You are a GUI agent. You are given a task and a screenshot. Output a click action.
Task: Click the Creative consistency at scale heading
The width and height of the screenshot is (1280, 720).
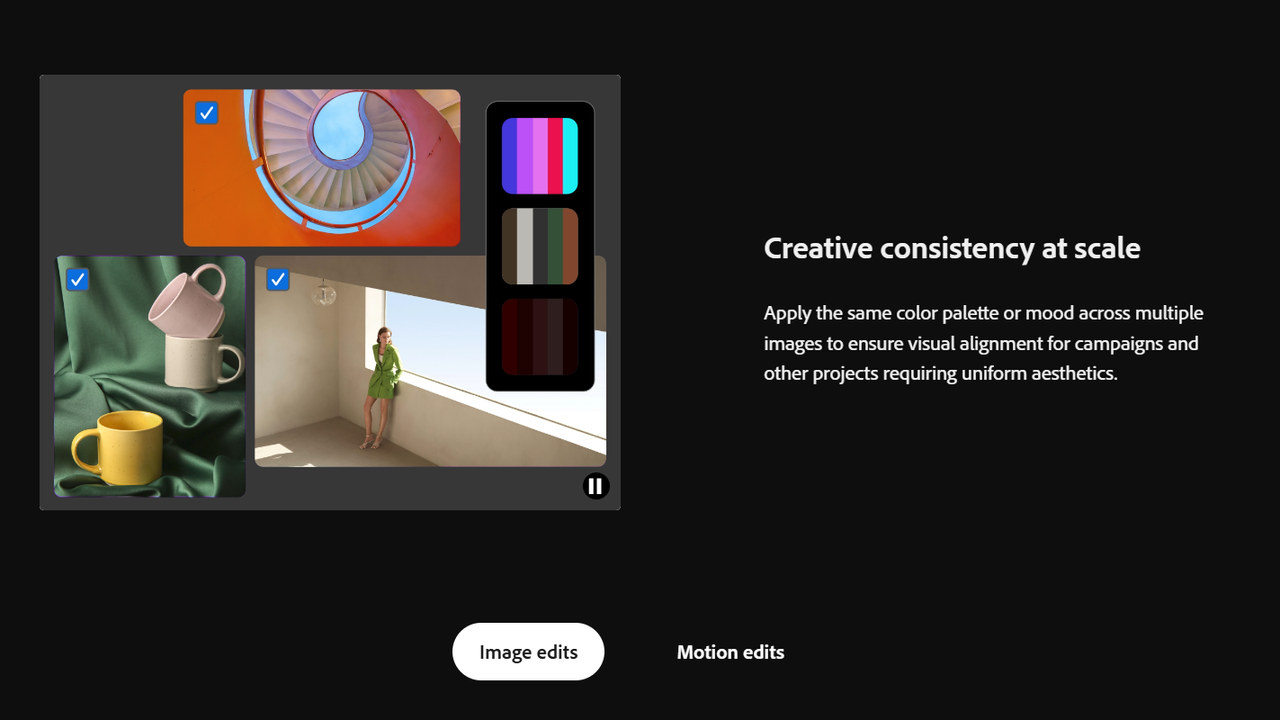(952, 248)
